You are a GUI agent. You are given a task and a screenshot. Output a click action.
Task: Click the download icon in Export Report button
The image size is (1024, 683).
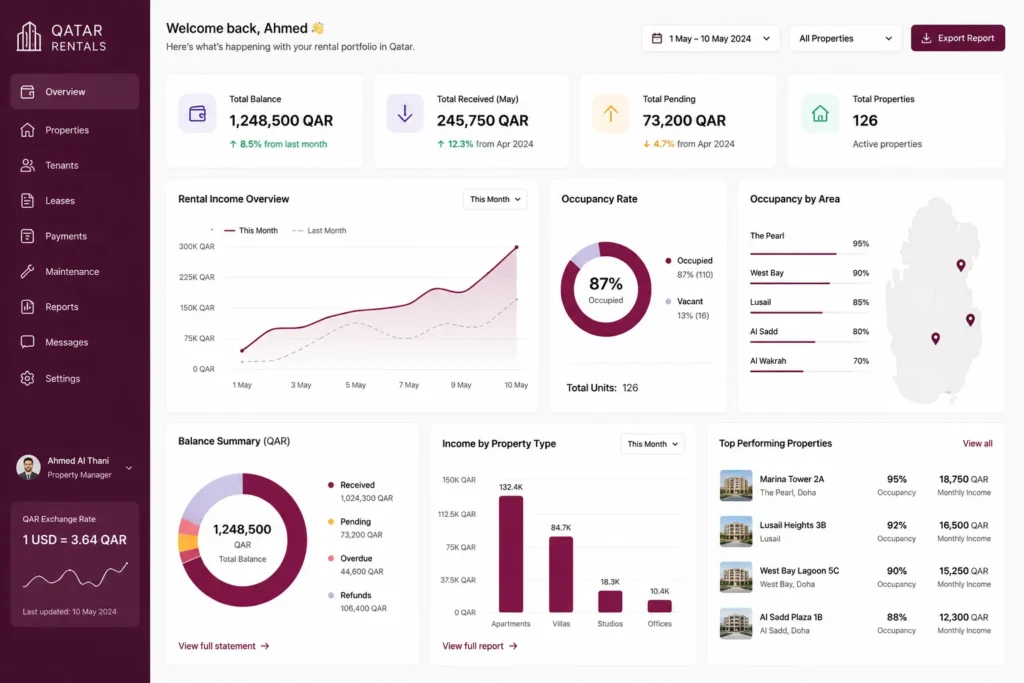926,39
